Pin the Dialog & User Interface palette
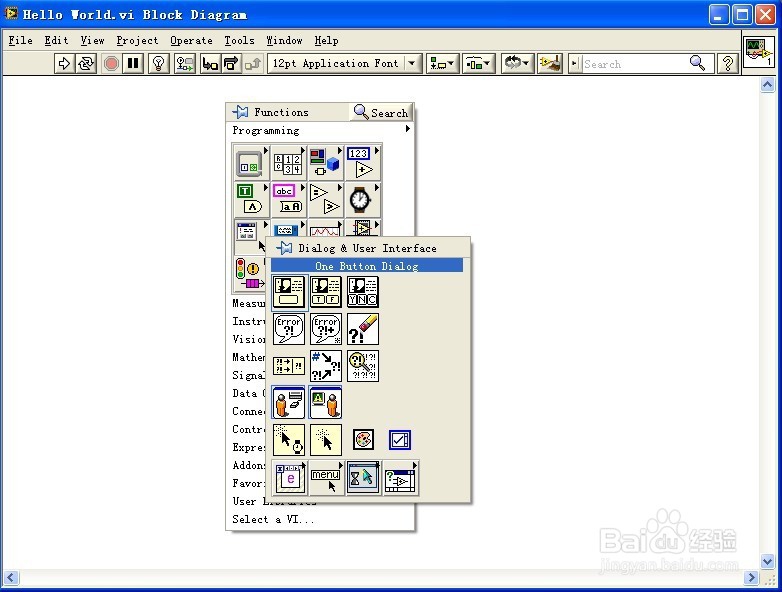 click(x=284, y=248)
